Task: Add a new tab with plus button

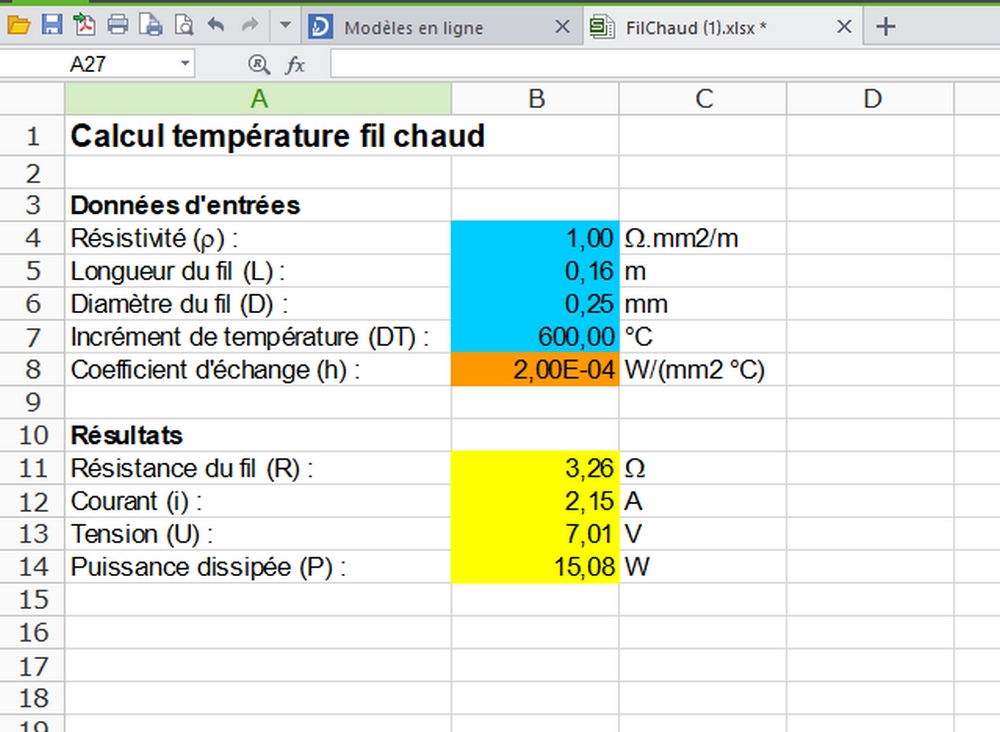Action: click(885, 27)
